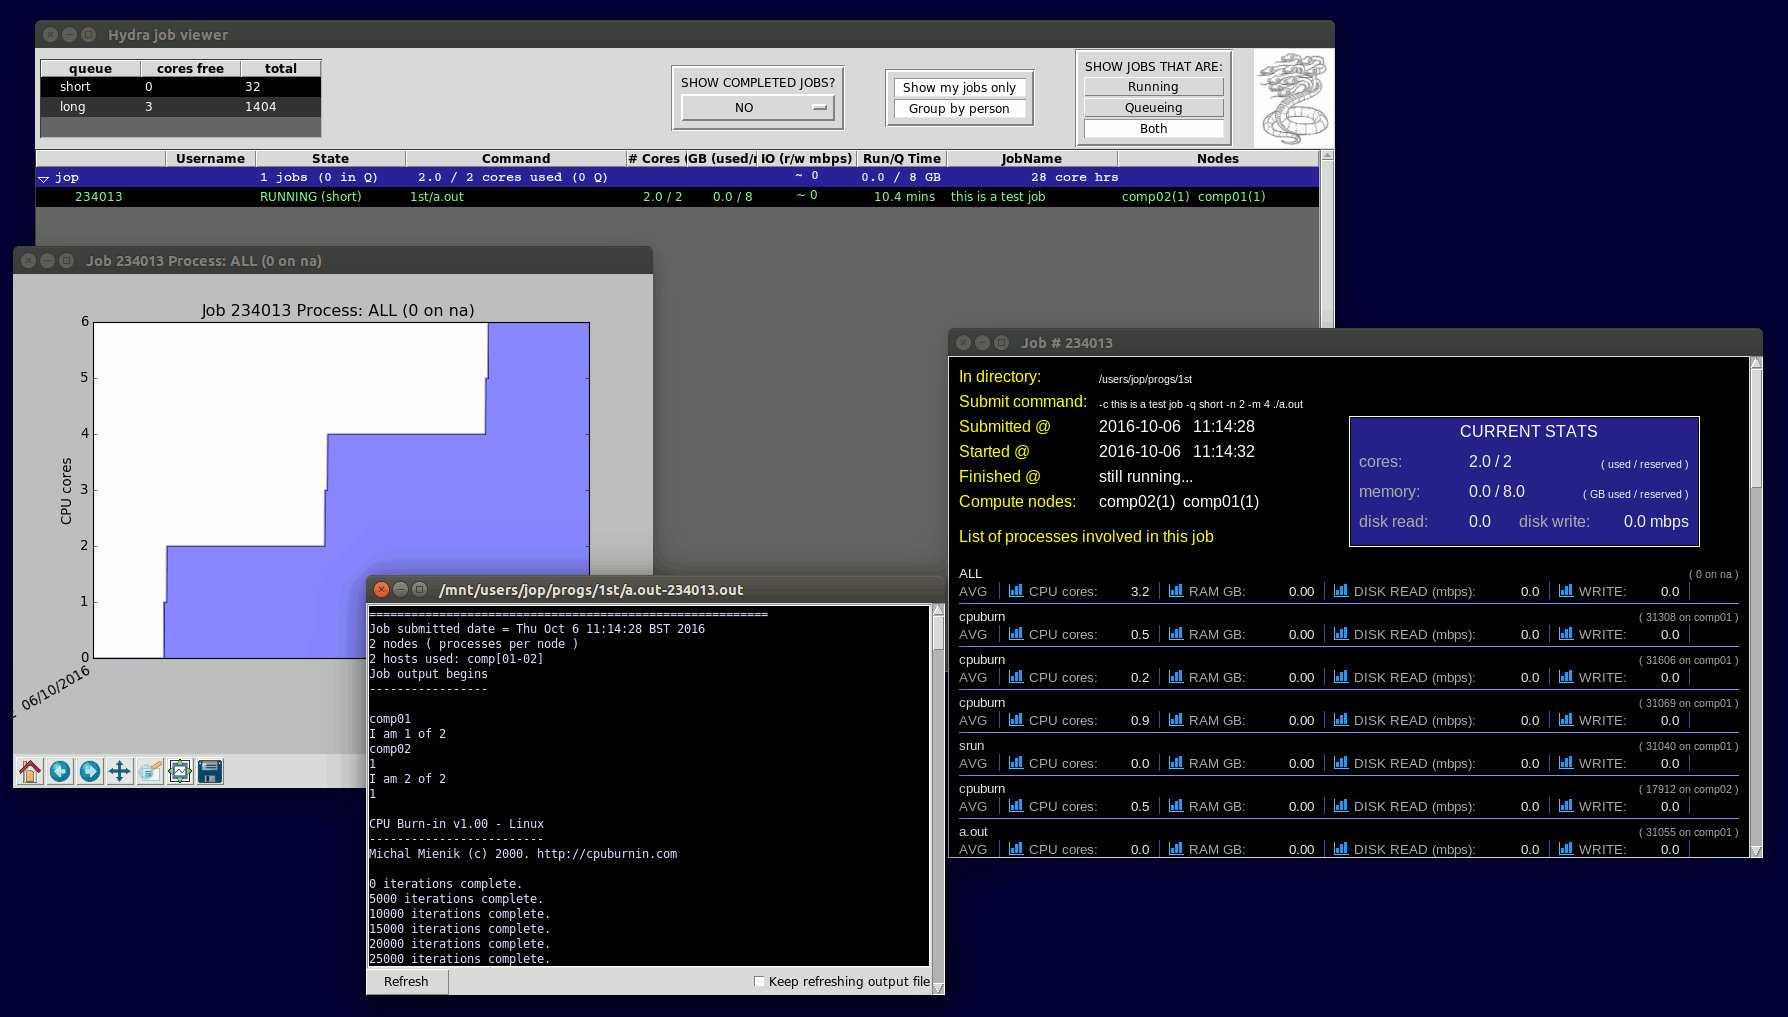Sort by the State column header

pos(330,159)
